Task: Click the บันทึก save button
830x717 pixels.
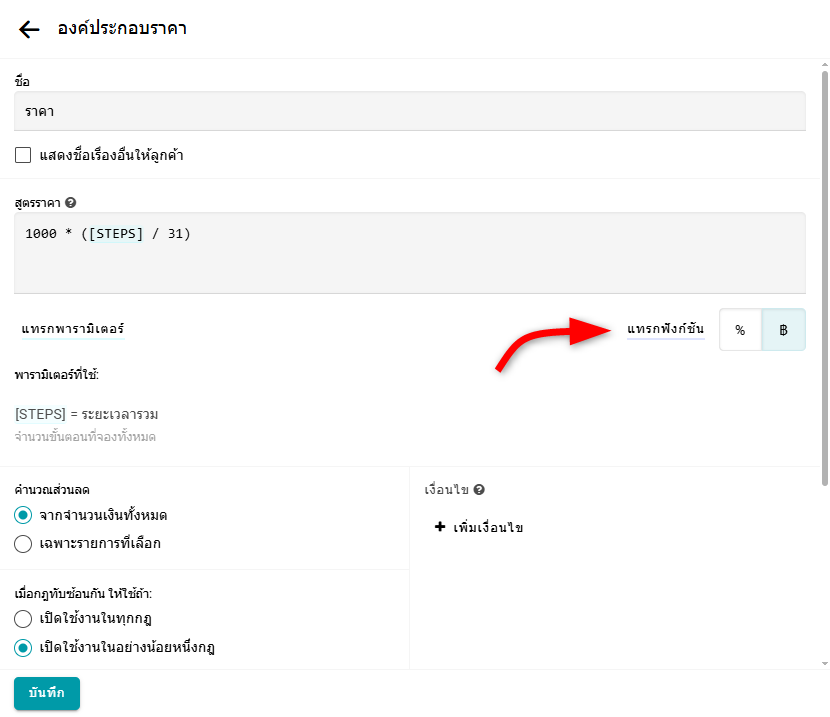Action: click(x=47, y=693)
